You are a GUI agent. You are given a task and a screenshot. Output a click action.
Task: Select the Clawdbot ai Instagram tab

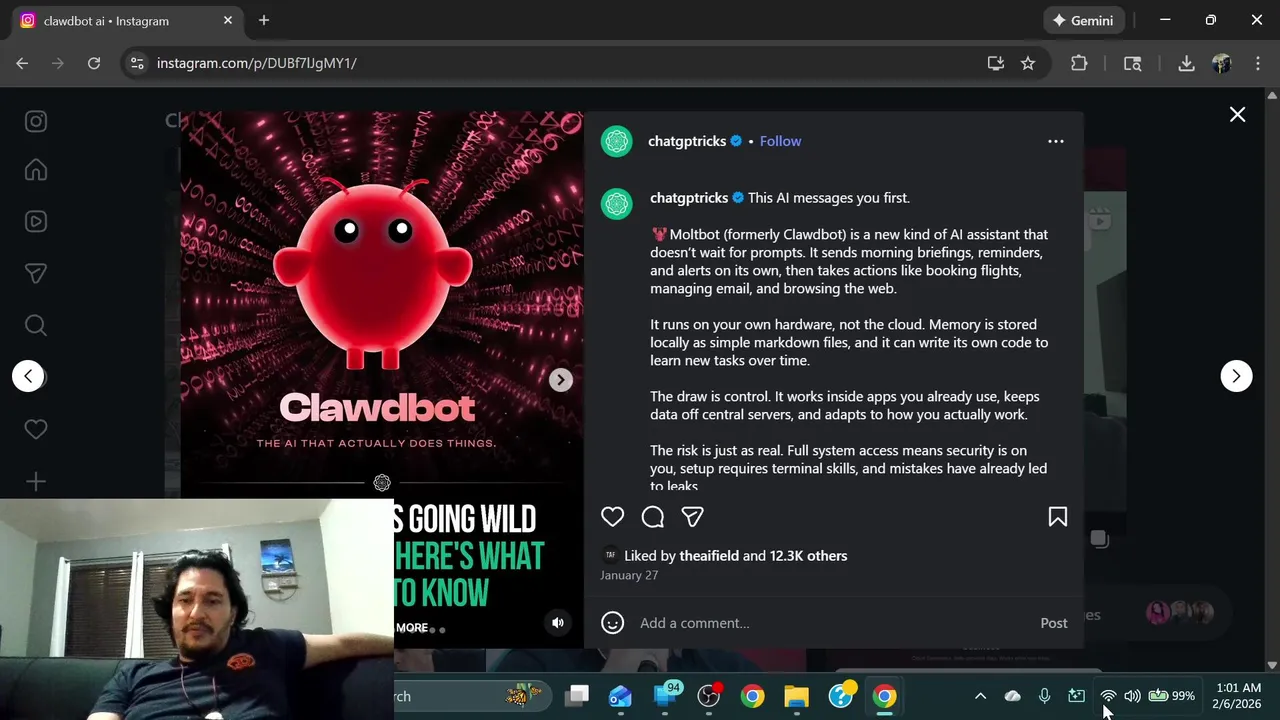(127, 21)
